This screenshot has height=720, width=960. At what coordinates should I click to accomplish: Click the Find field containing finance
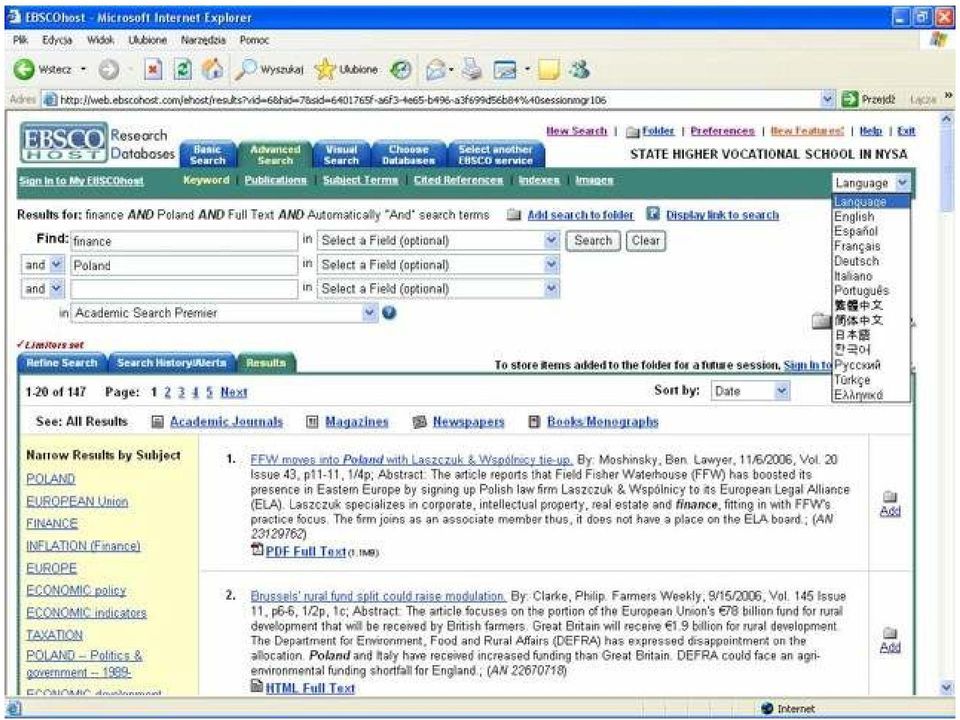pyautogui.click(x=184, y=241)
